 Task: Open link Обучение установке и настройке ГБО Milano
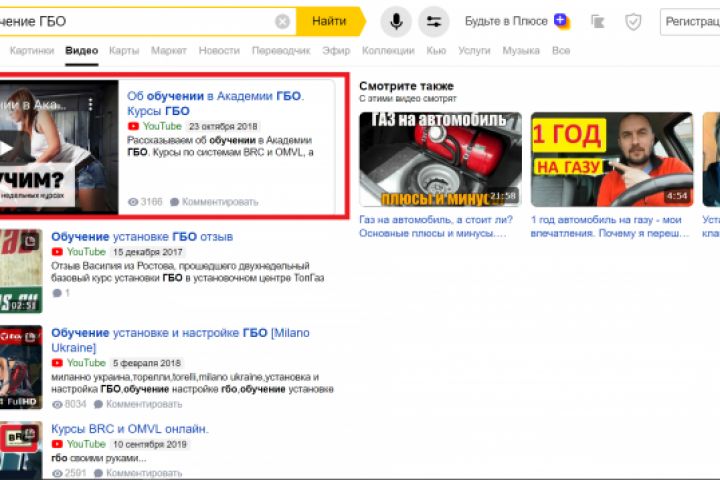point(180,340)
